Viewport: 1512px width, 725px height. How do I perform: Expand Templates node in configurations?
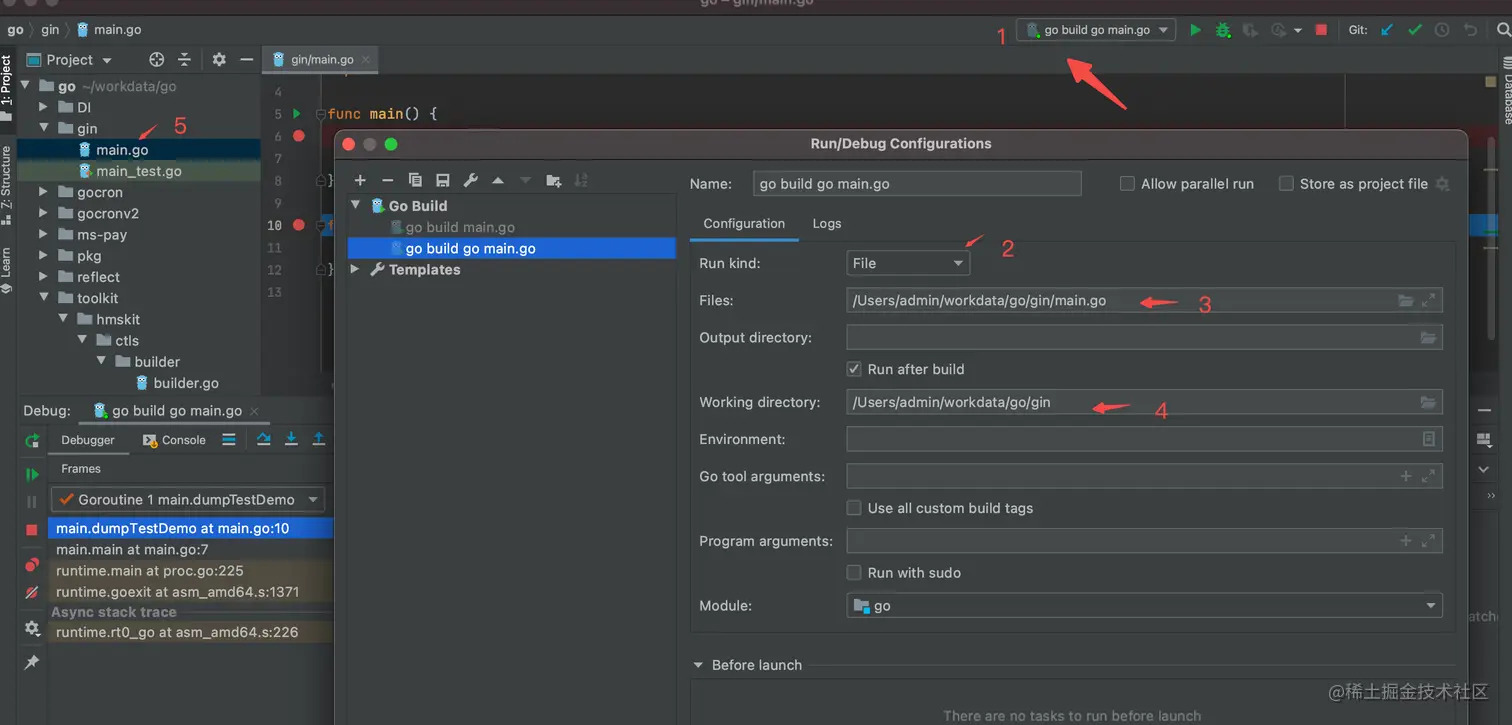coord(355,270)
